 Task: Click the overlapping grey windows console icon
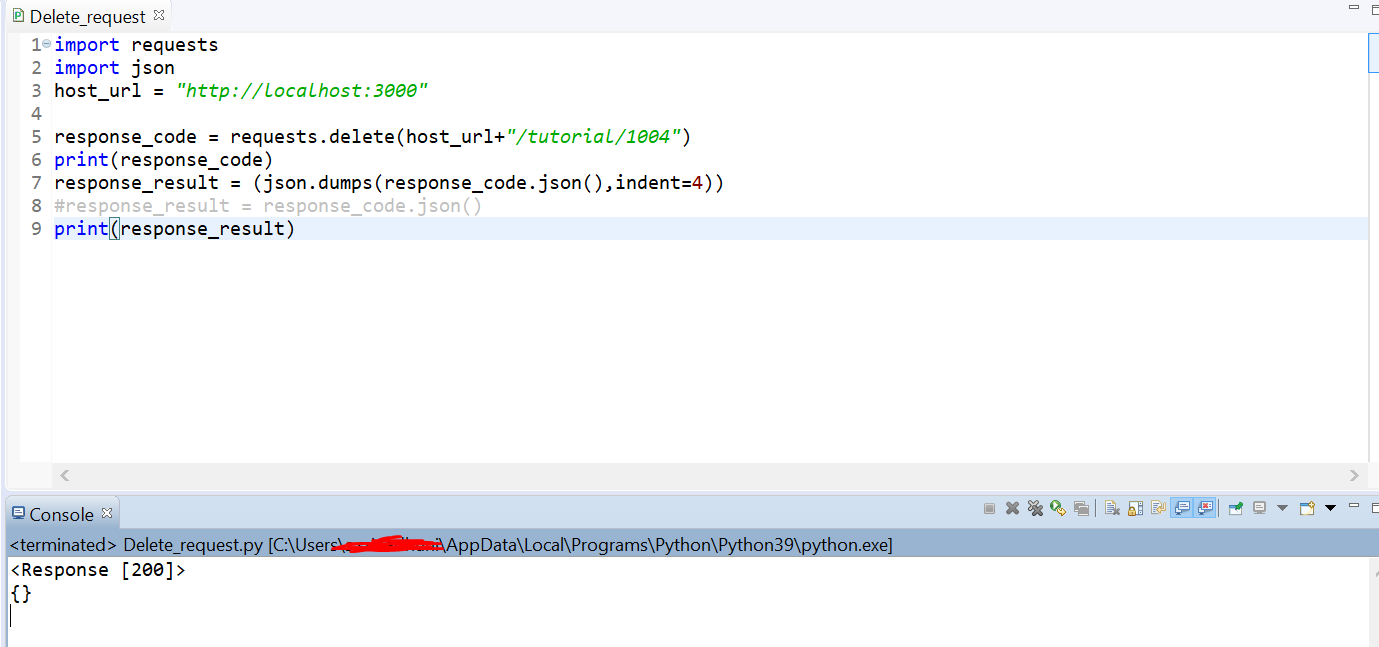[x=1081, y=508]
